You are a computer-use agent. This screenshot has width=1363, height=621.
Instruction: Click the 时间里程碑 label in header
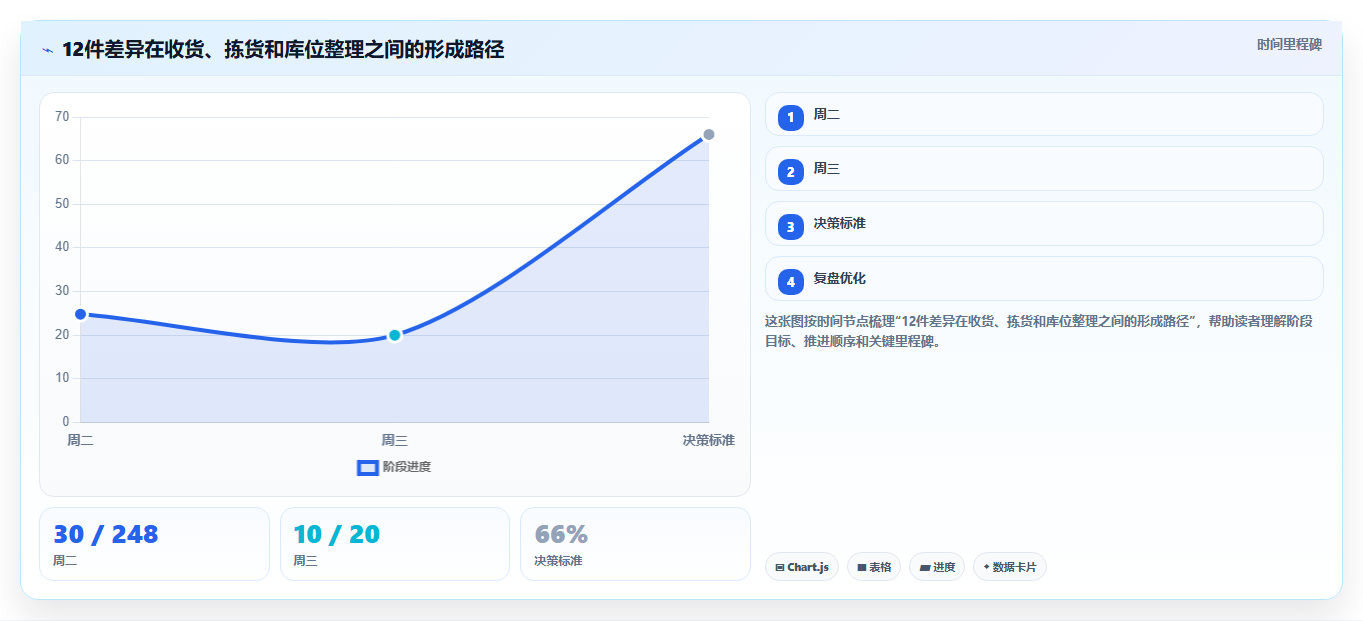pos(1289,44)
